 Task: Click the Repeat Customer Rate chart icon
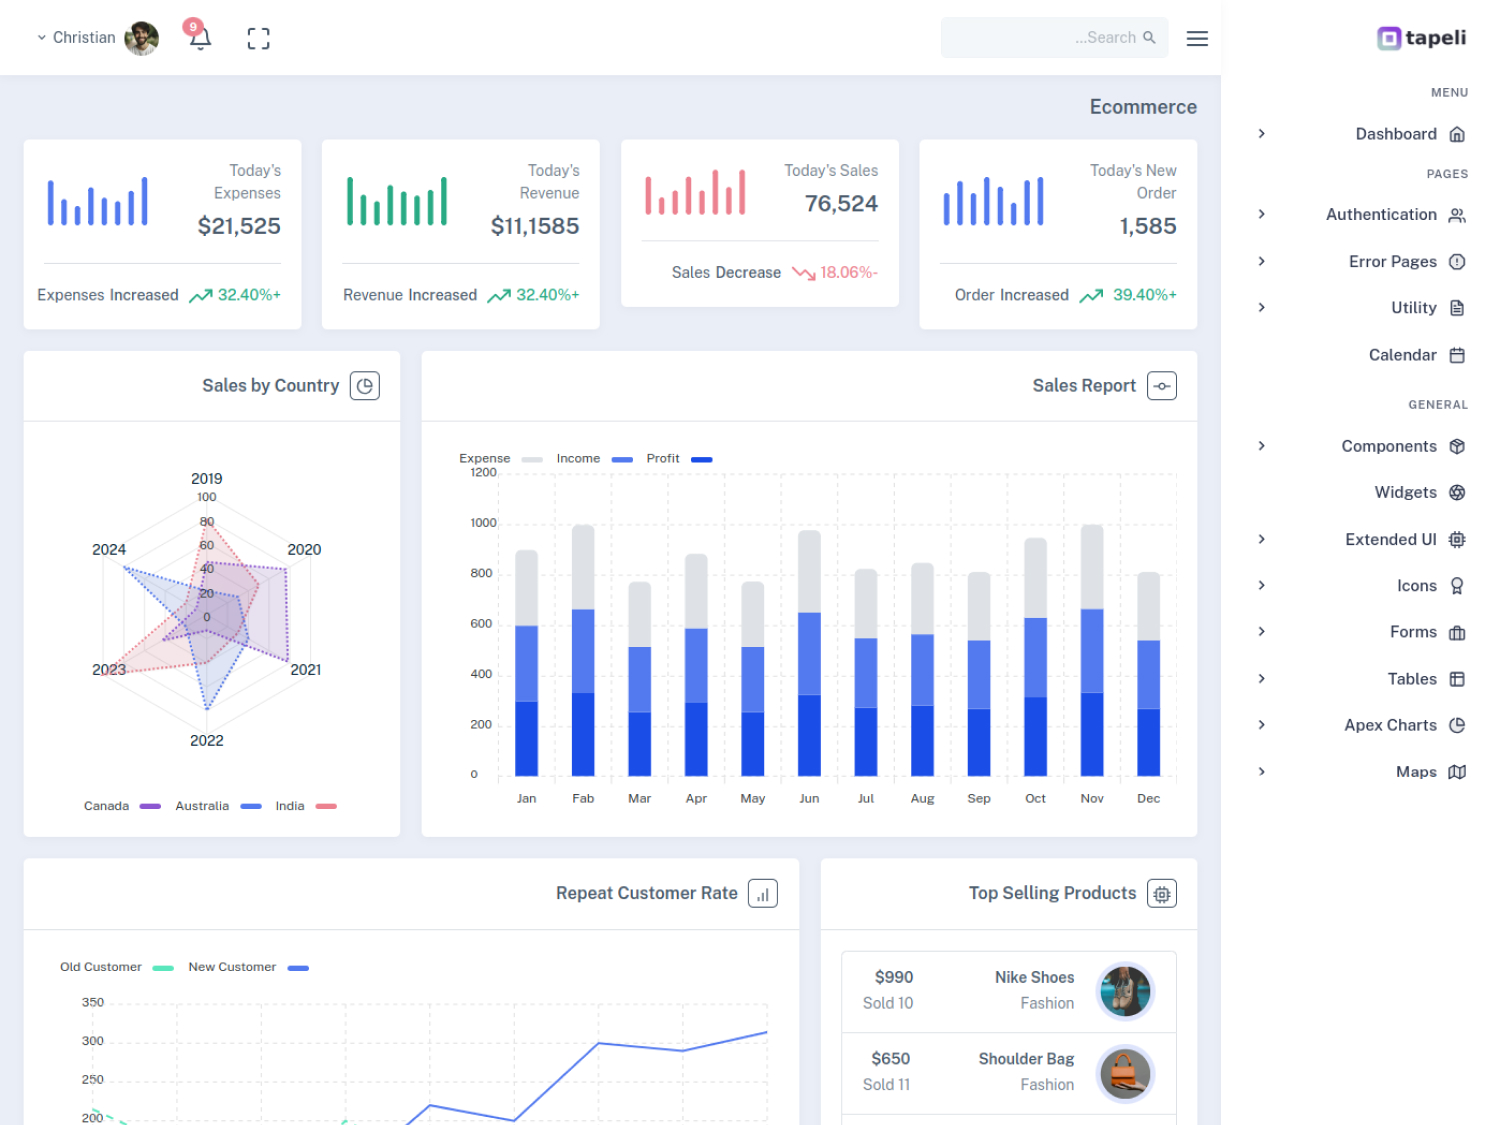coord(763,894)
